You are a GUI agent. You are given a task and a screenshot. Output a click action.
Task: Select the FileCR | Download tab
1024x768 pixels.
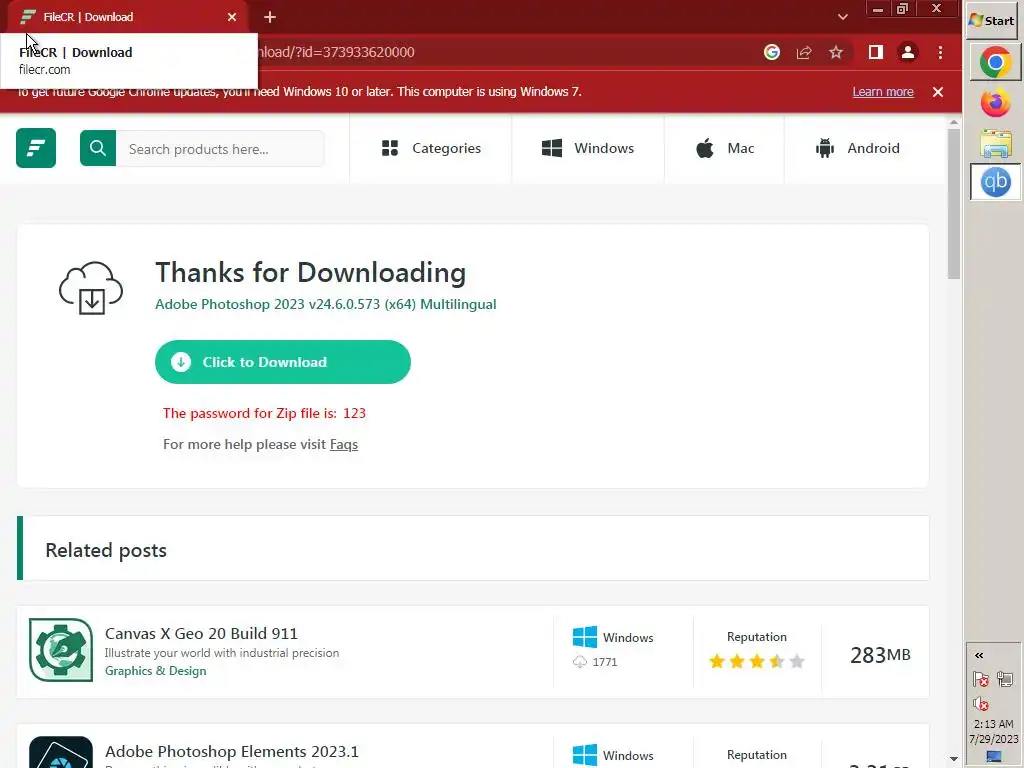[127, 17]
